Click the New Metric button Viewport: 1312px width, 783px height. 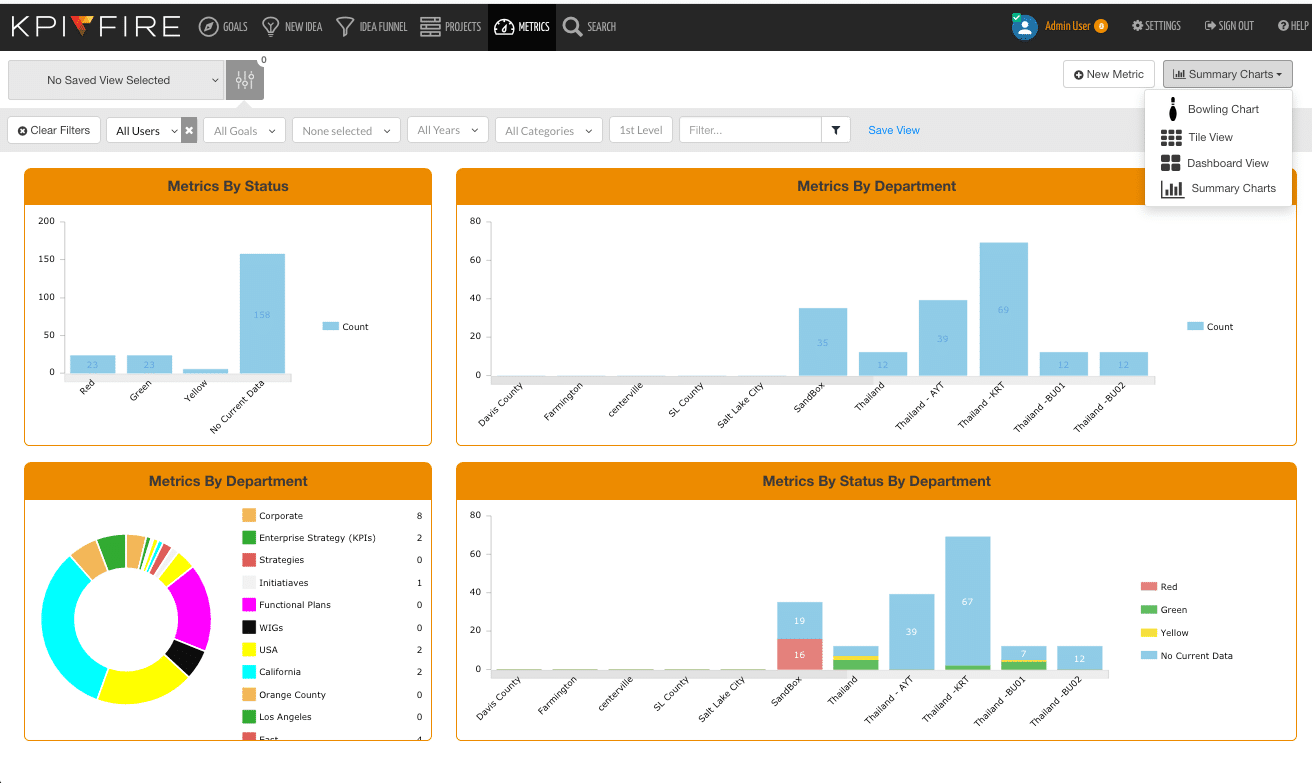click(1109, 74)
